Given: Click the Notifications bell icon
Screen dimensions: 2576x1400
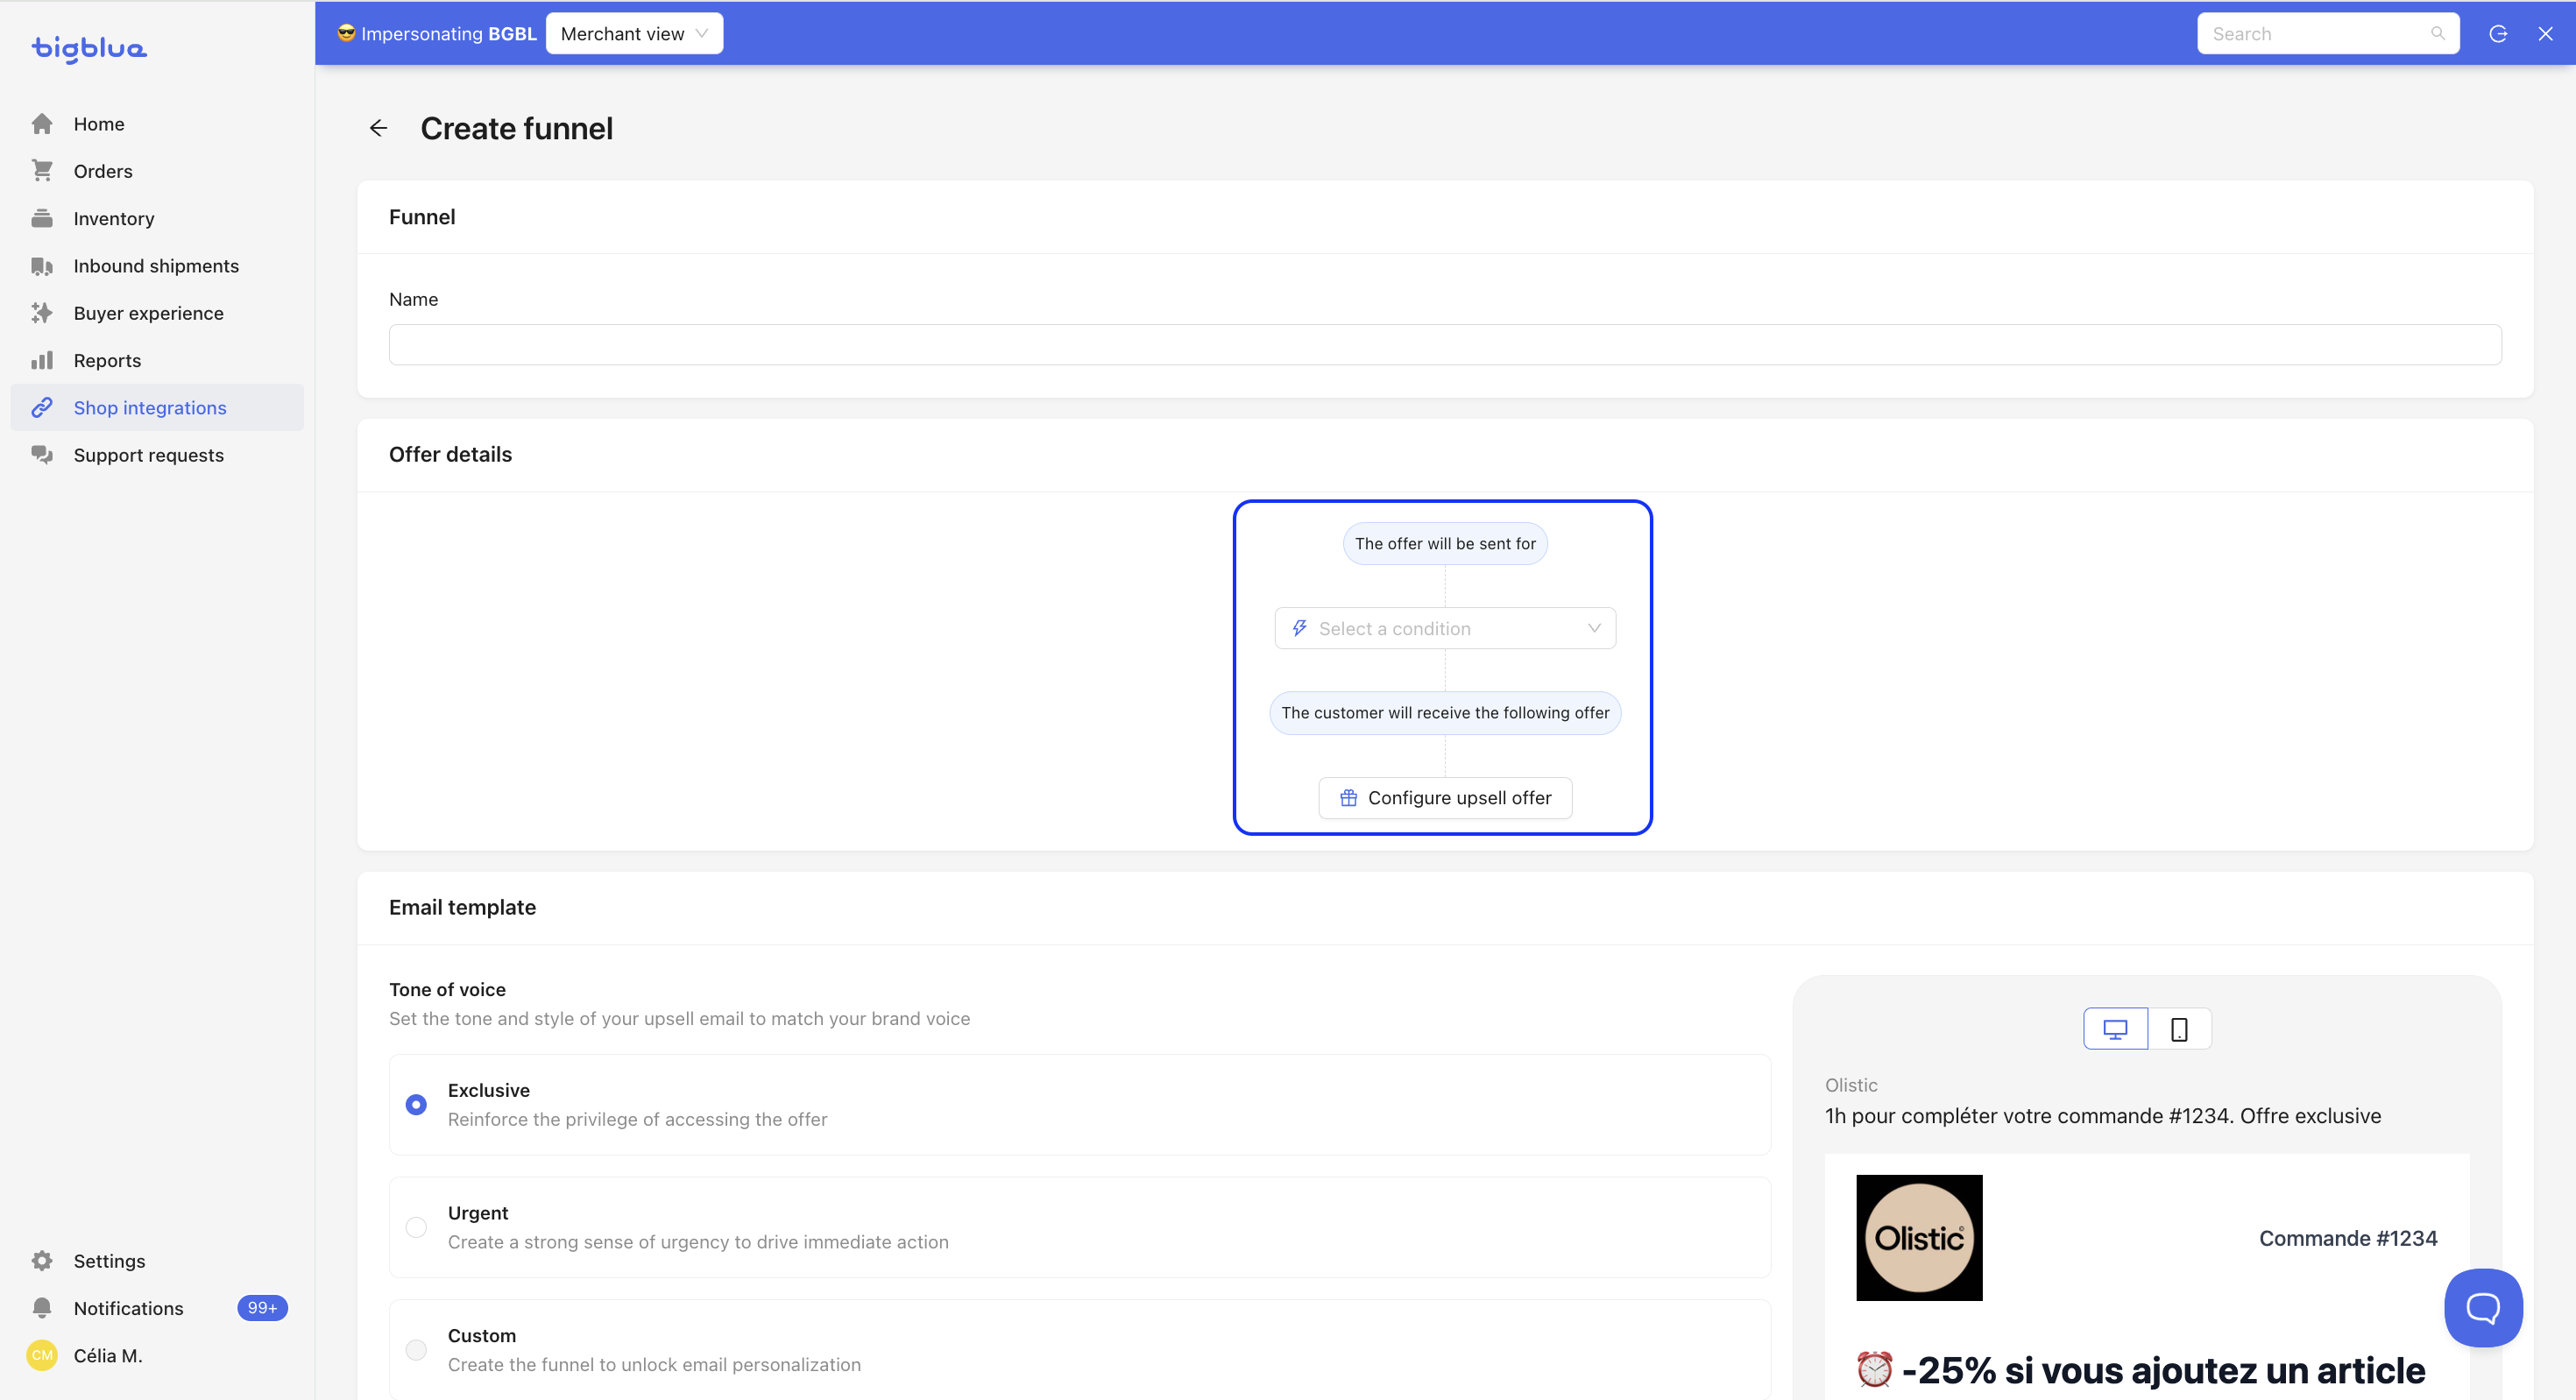Looking at the screenshot, I should pyautogui.click(x=42, y=1308).
